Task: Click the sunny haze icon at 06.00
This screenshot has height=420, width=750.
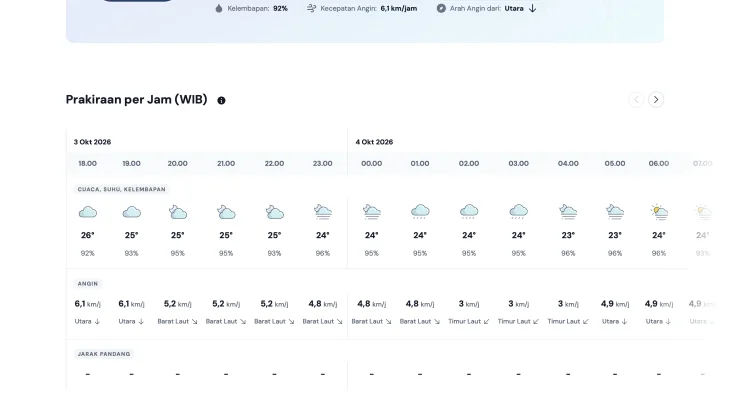Action: click(659, 211)
